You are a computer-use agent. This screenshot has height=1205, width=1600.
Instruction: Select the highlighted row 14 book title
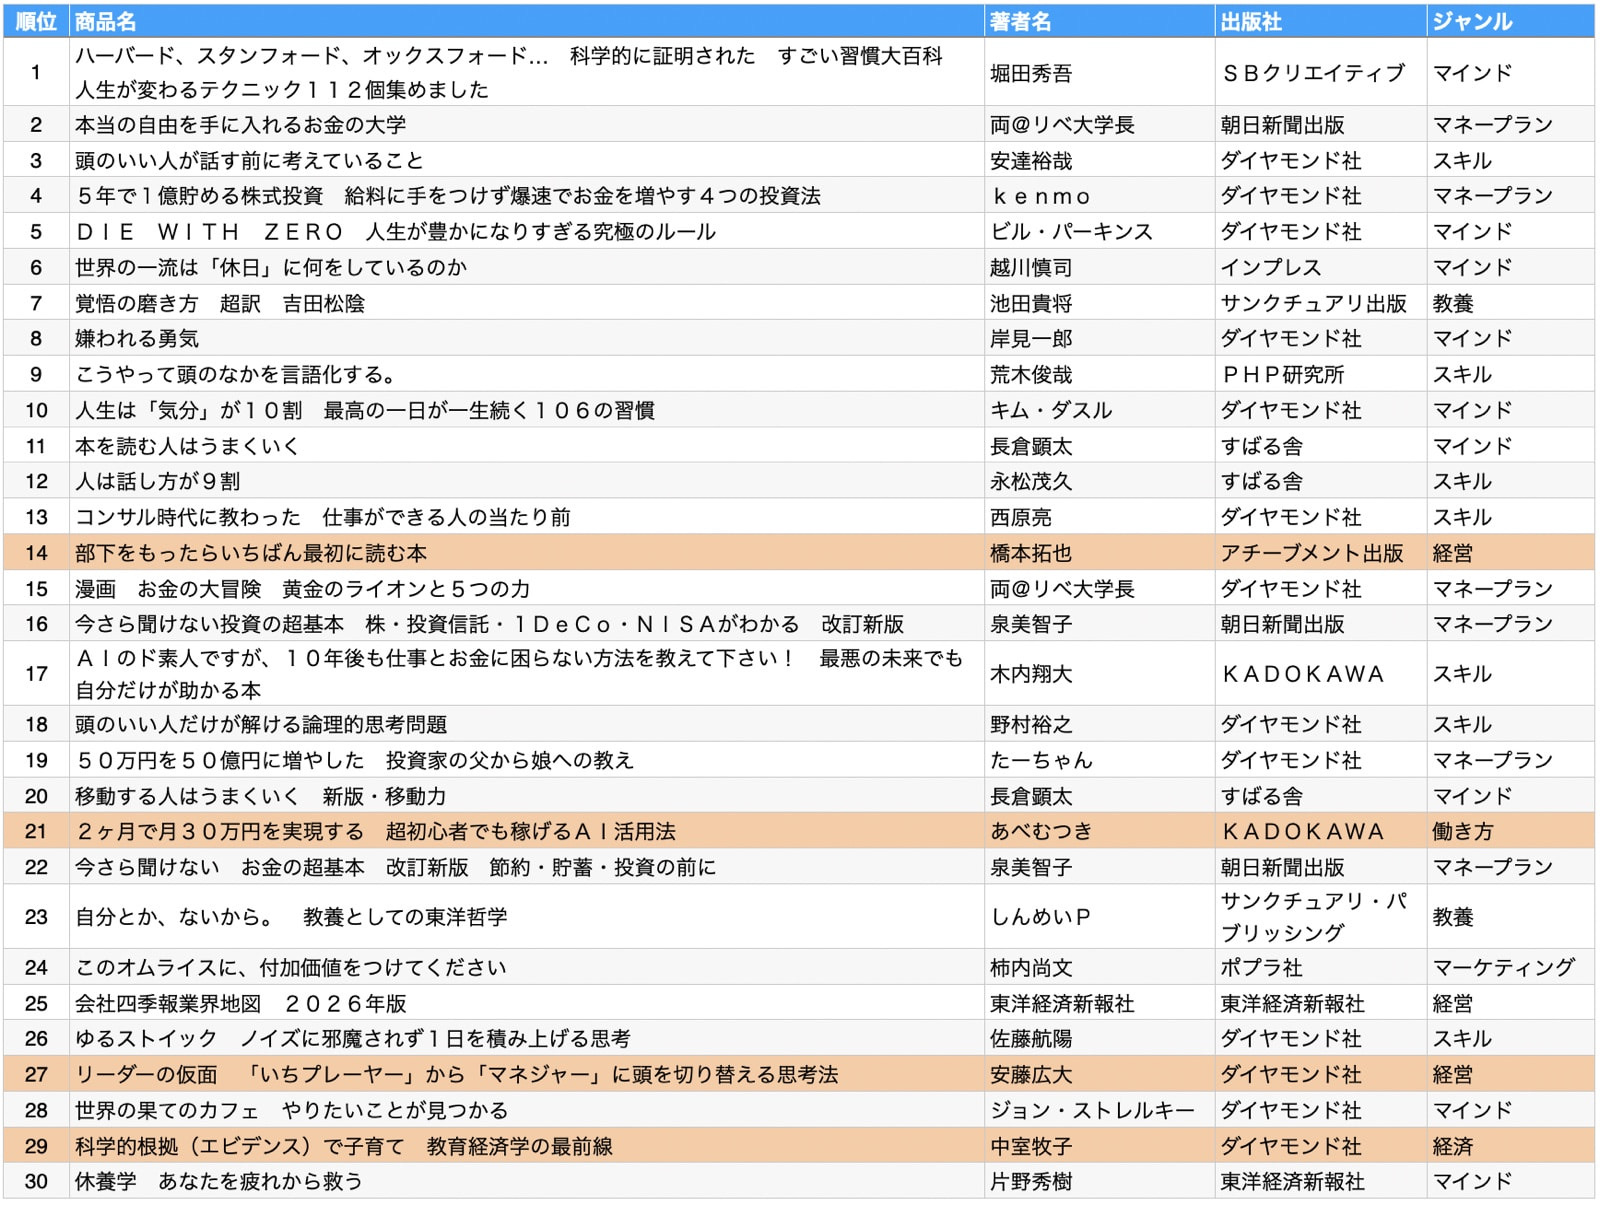tap(251, 553)
